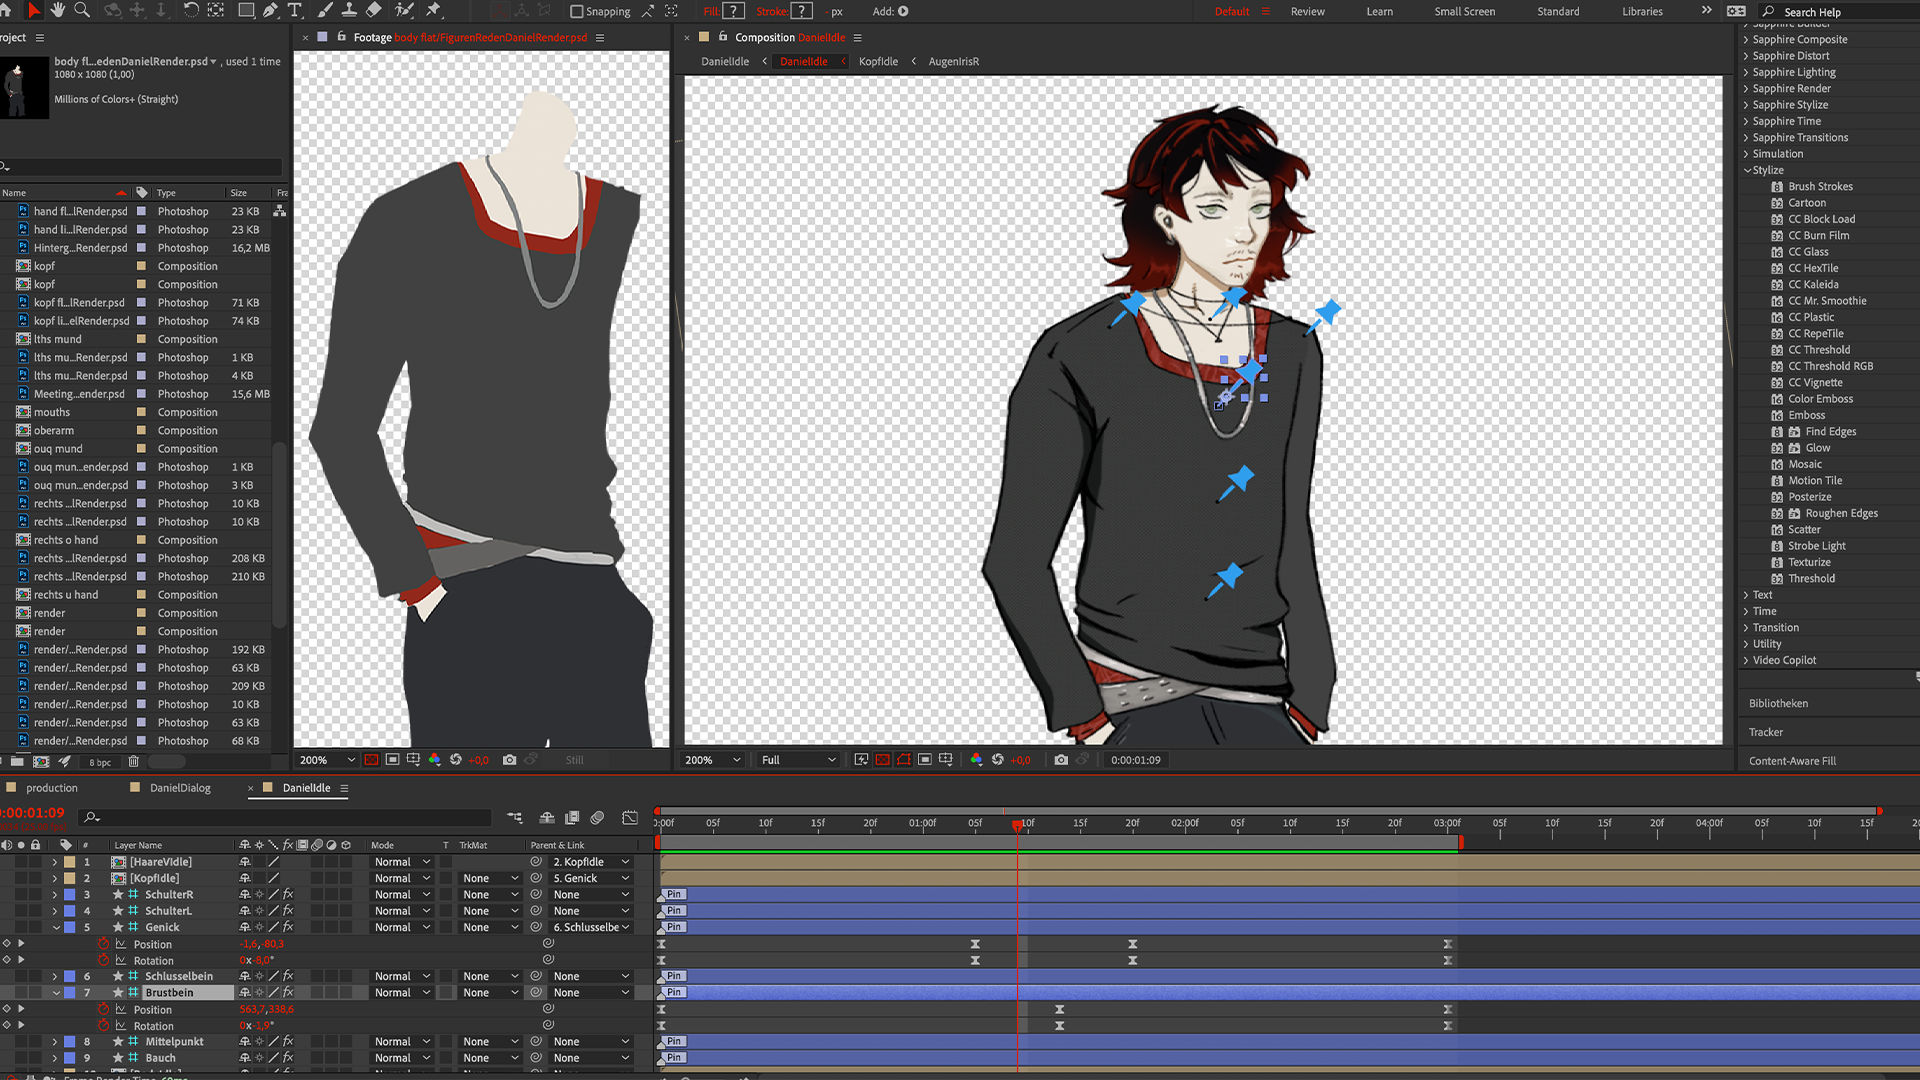The height and width of the screenshot is (1080, 1920).
Task: Switch to the DanielDialog timeline tab
Action: [x=180, y=788]
